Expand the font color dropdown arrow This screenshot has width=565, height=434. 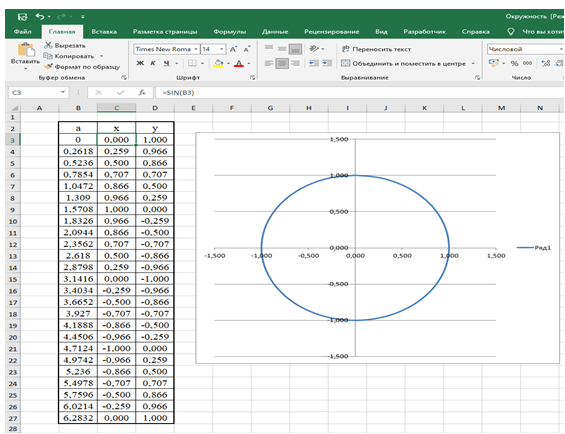[249, 63]
